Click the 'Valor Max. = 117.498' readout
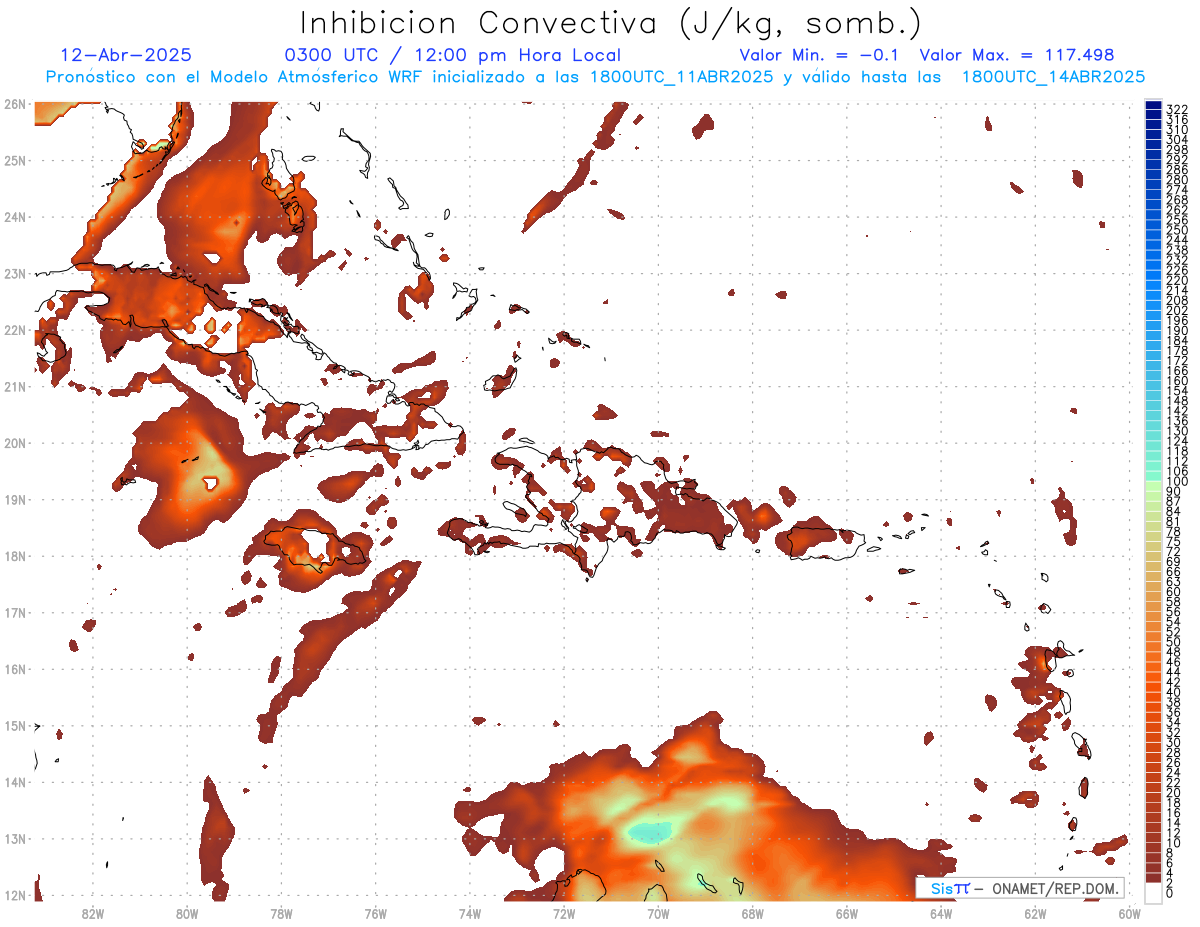This screenshot has width=1200, height=927. point(1017,56)
